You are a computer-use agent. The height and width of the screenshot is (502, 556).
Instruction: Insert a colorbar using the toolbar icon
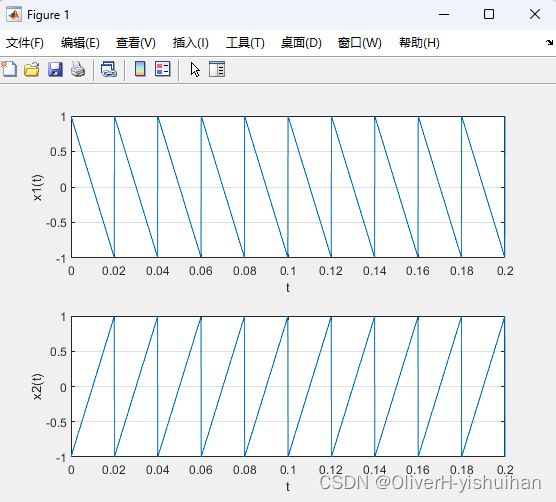pyautogui.click(x=140, y=69)
